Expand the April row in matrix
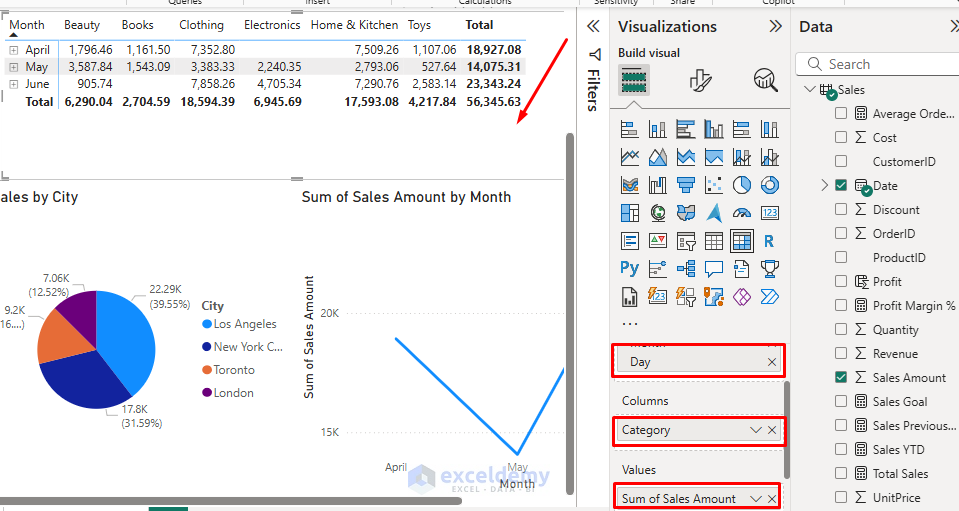The width and height of the screenshot is (959, 511). coord(13,50)
